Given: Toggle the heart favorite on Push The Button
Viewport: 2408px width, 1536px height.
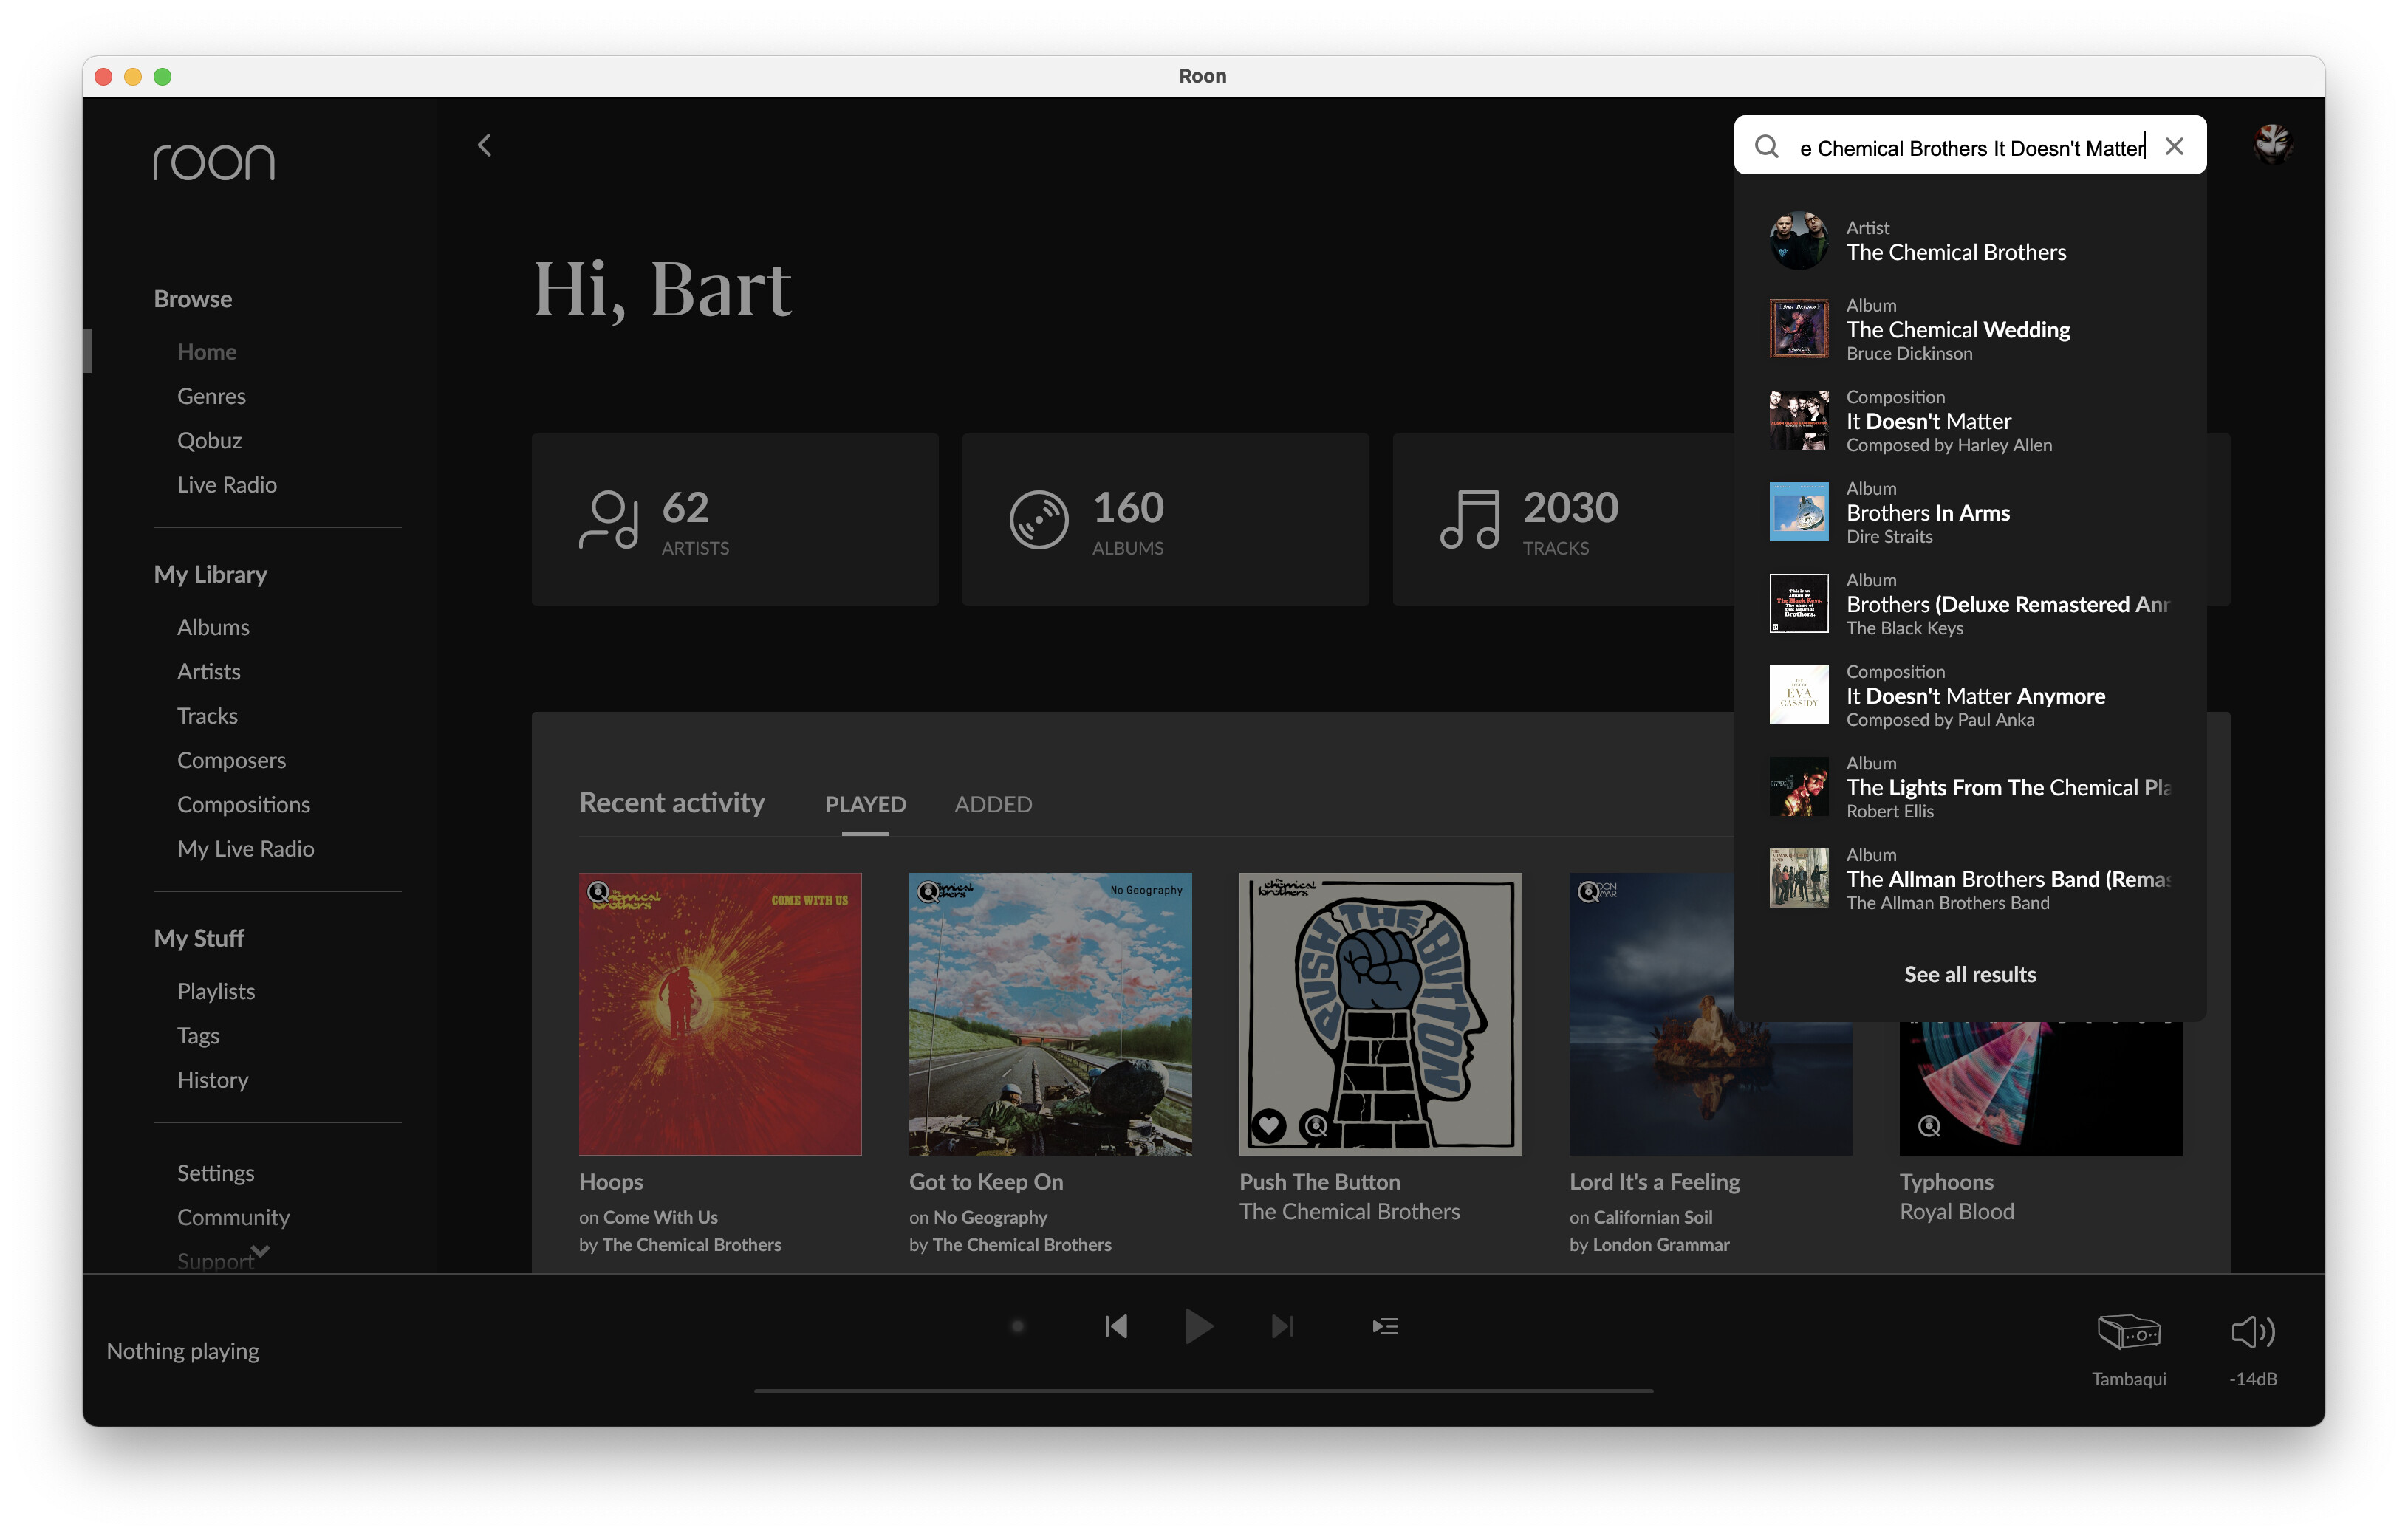Looking at the screenshot, I should pos(1269,1125).
